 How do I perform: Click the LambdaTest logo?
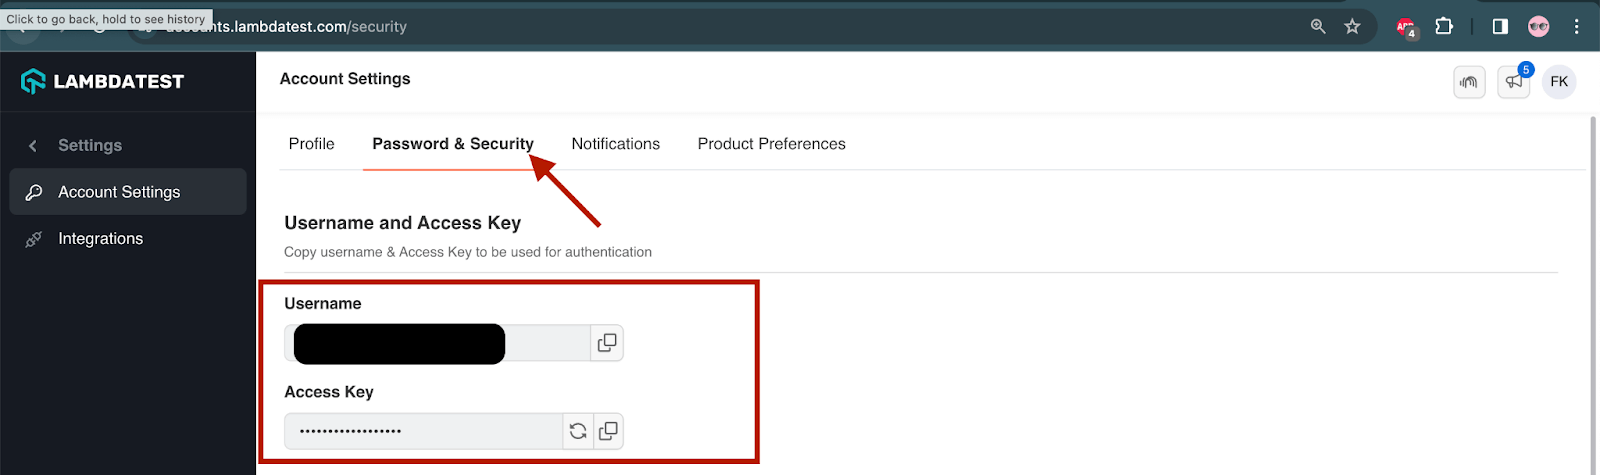pos(103,82)
